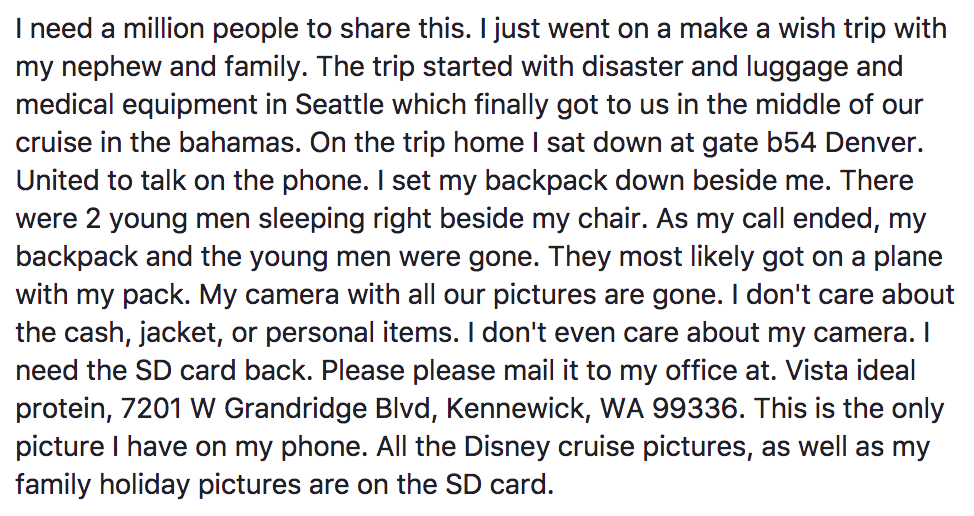974x516 pixels.
Task: Click the gate number "b54"
Action: (x=760, y=142)
